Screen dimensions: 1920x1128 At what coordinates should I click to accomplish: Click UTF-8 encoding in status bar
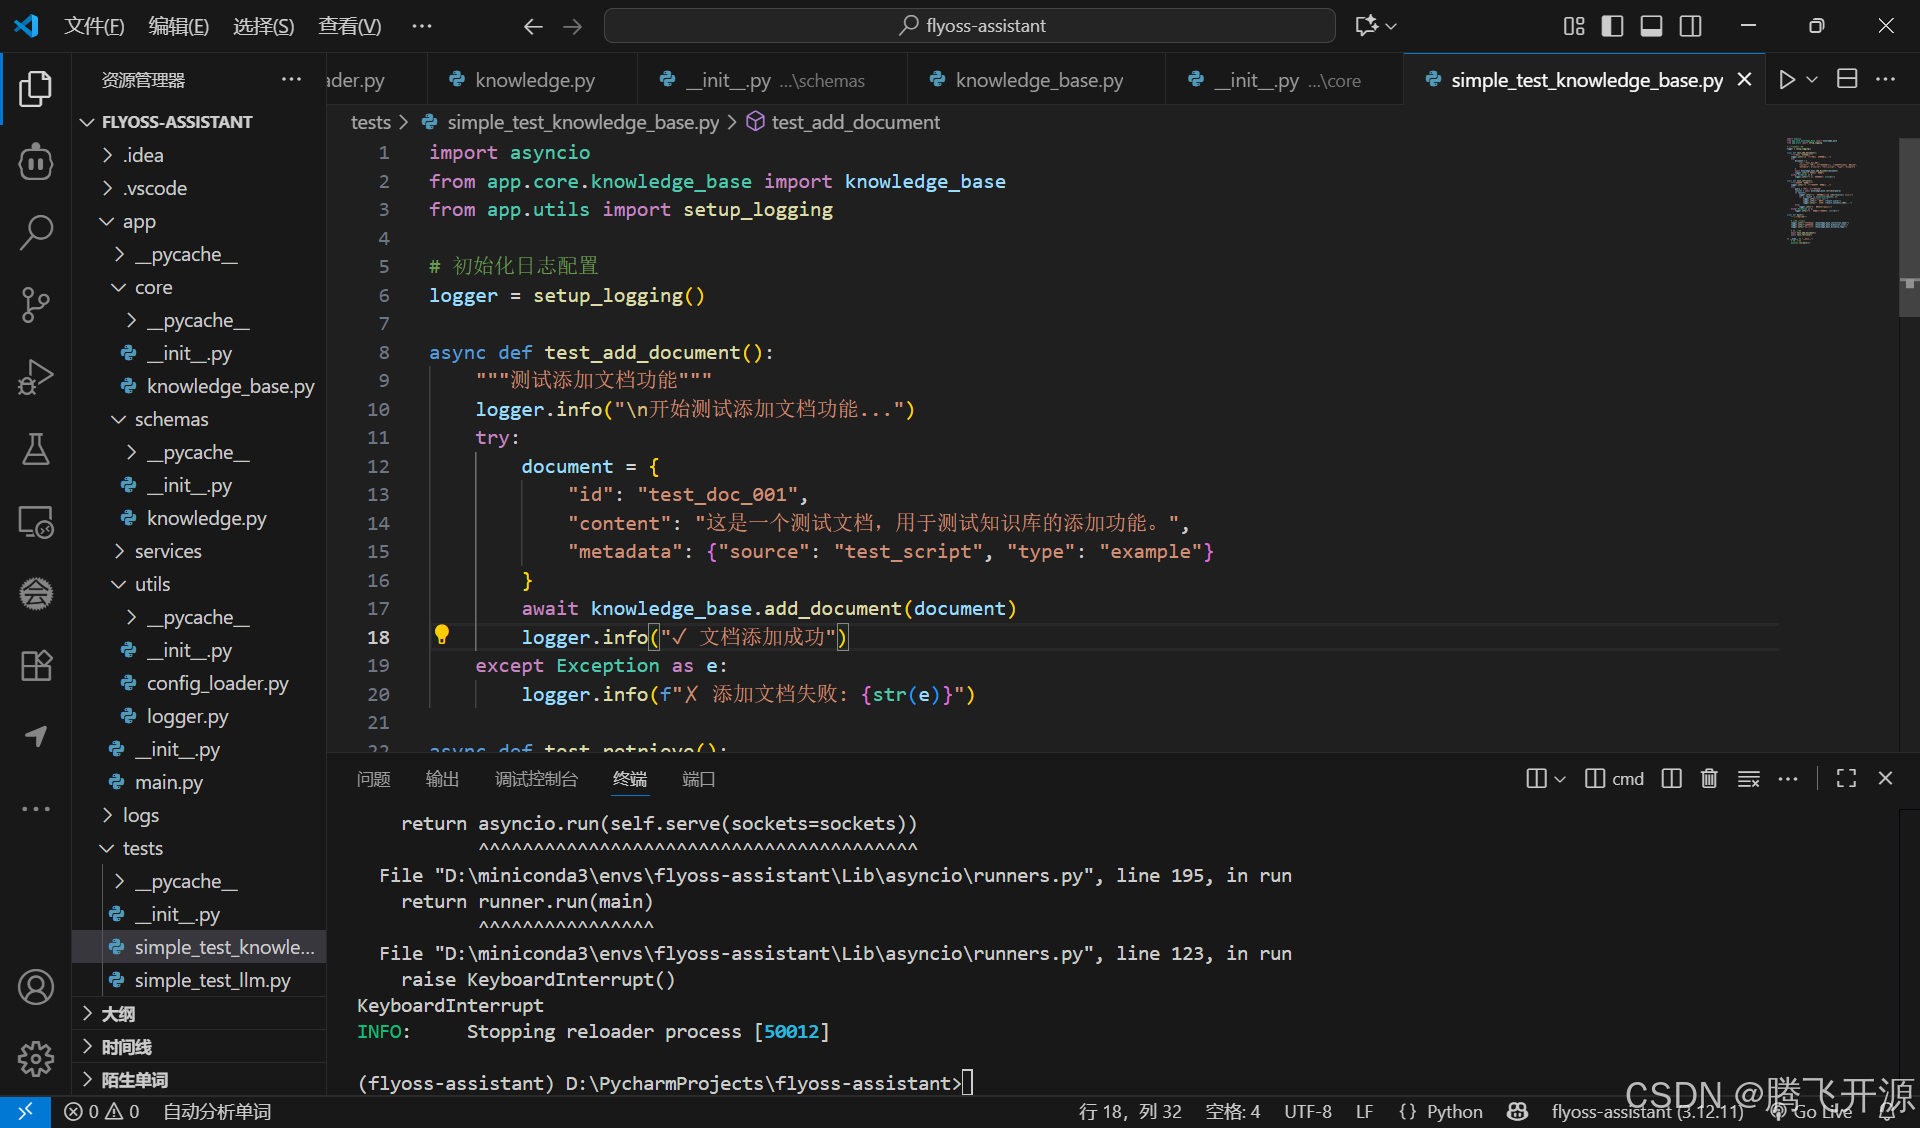[1307, 1111]
